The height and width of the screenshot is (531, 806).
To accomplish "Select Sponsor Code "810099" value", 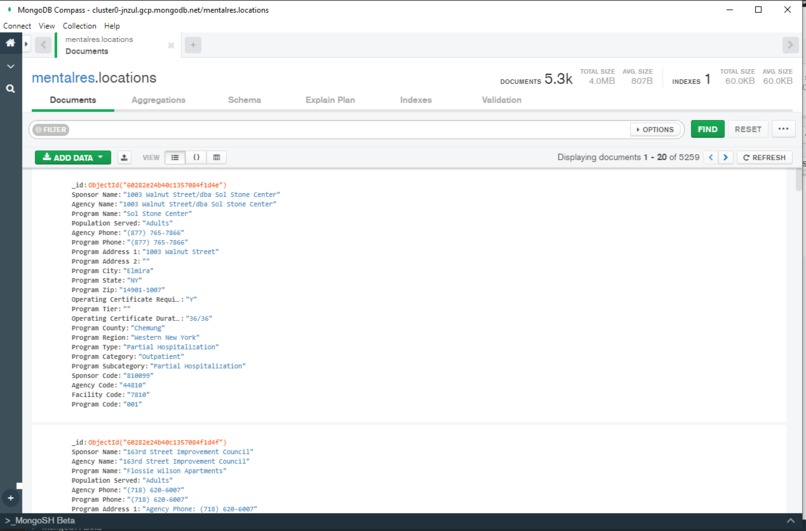I will pos(138,375).
